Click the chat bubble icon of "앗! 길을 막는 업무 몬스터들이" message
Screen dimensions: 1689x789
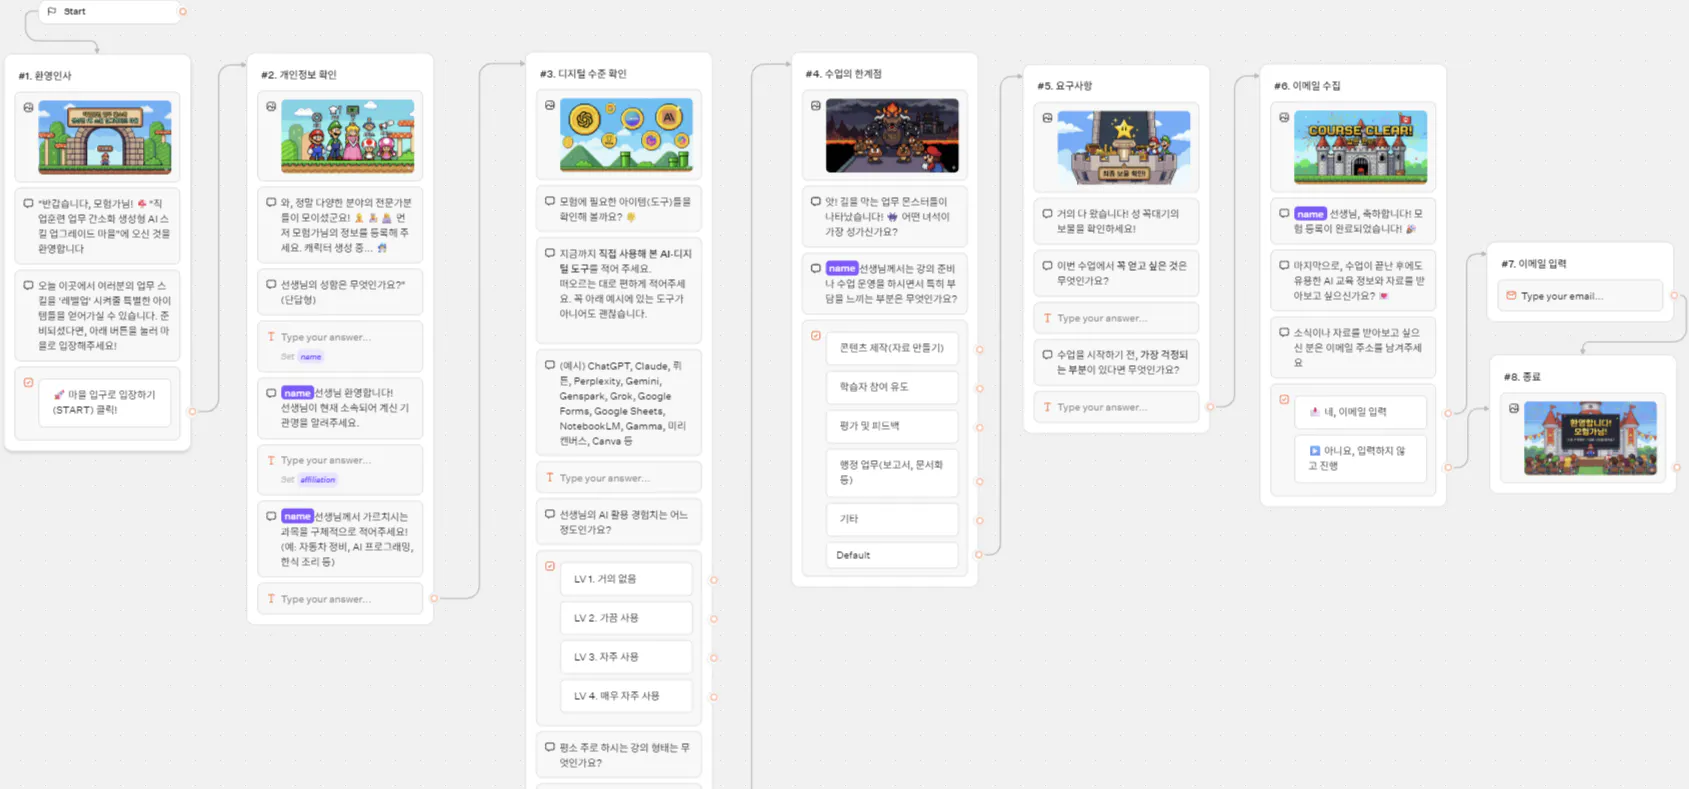pos(815,201)
